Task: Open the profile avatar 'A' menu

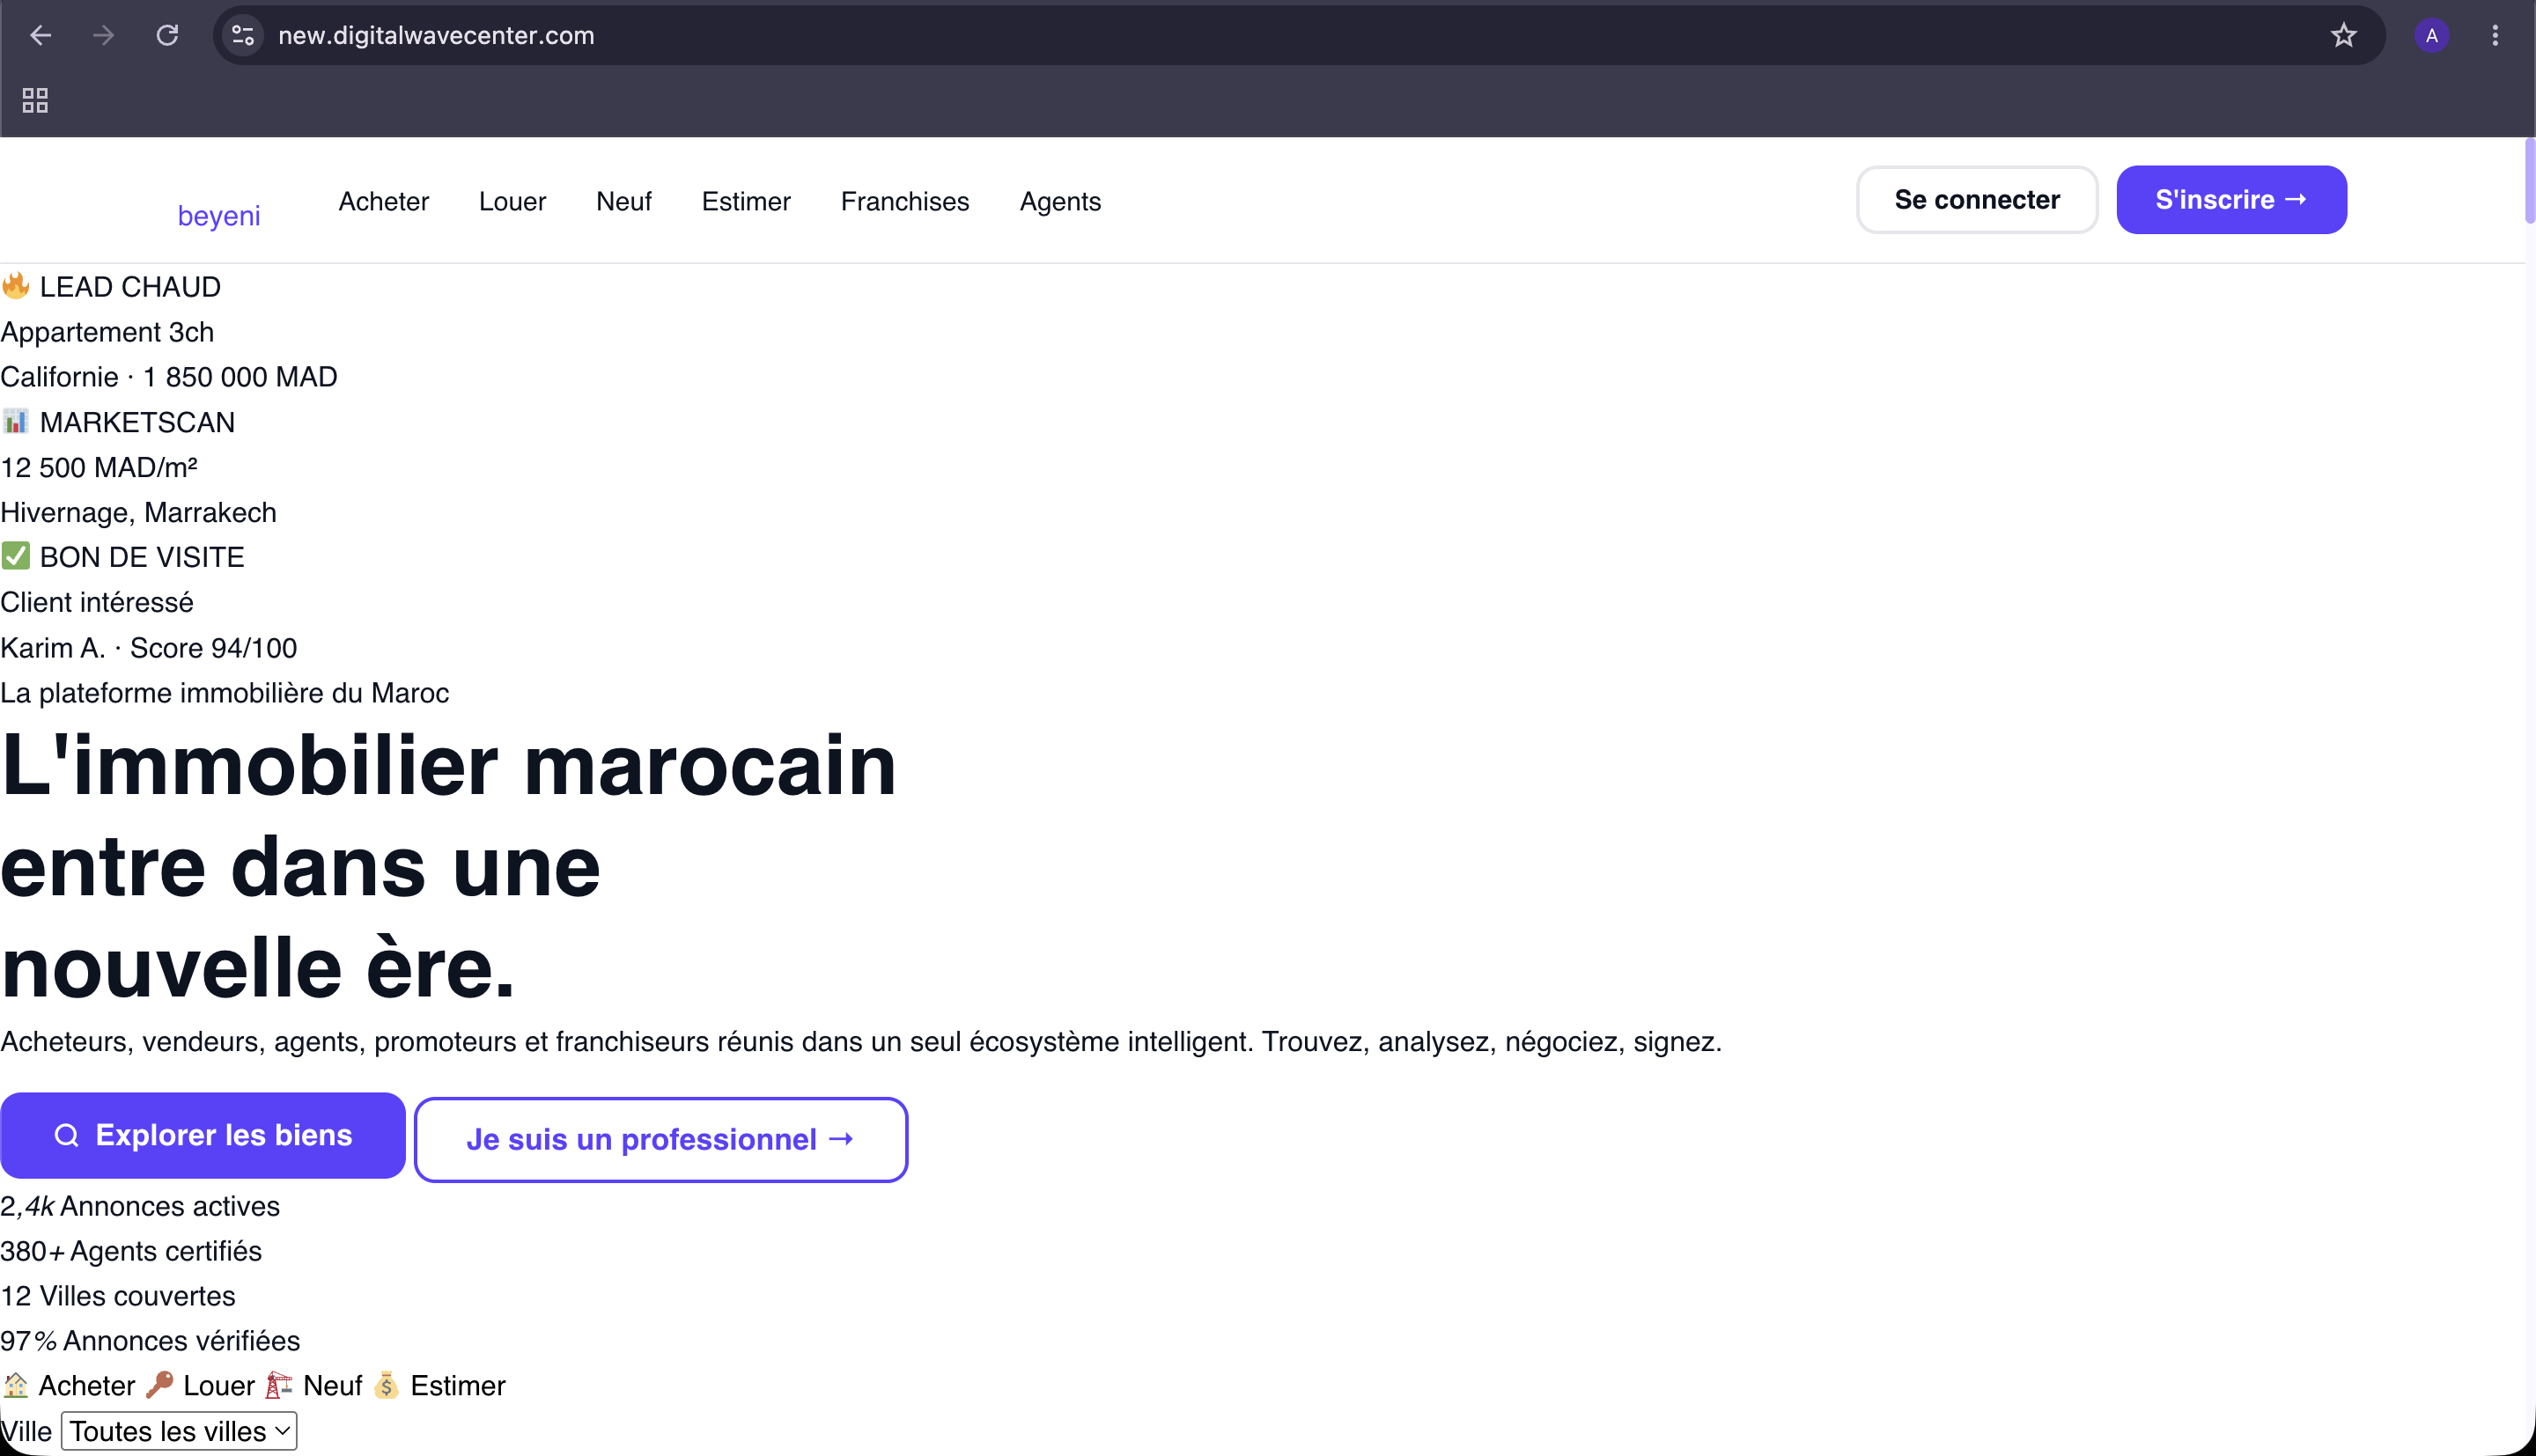Action: pos(2432,35)
